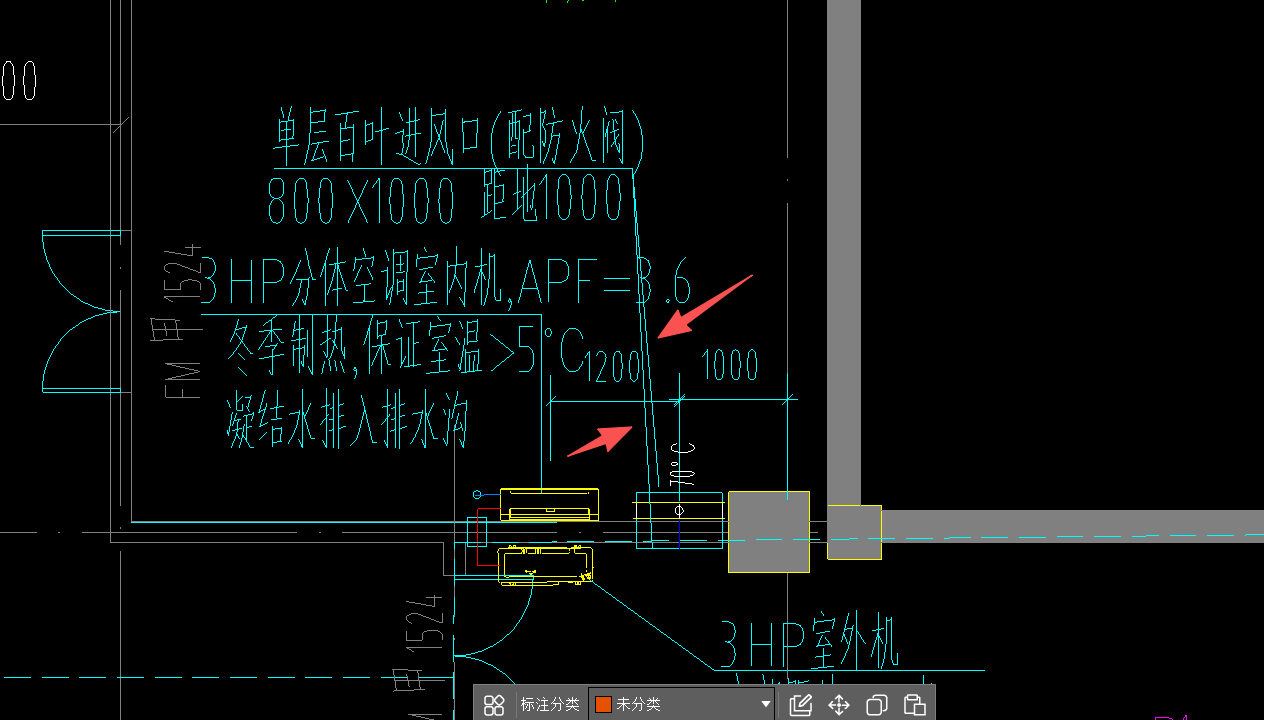
Task: Select the edit annotation pencil icon
Action: [800, 705]
